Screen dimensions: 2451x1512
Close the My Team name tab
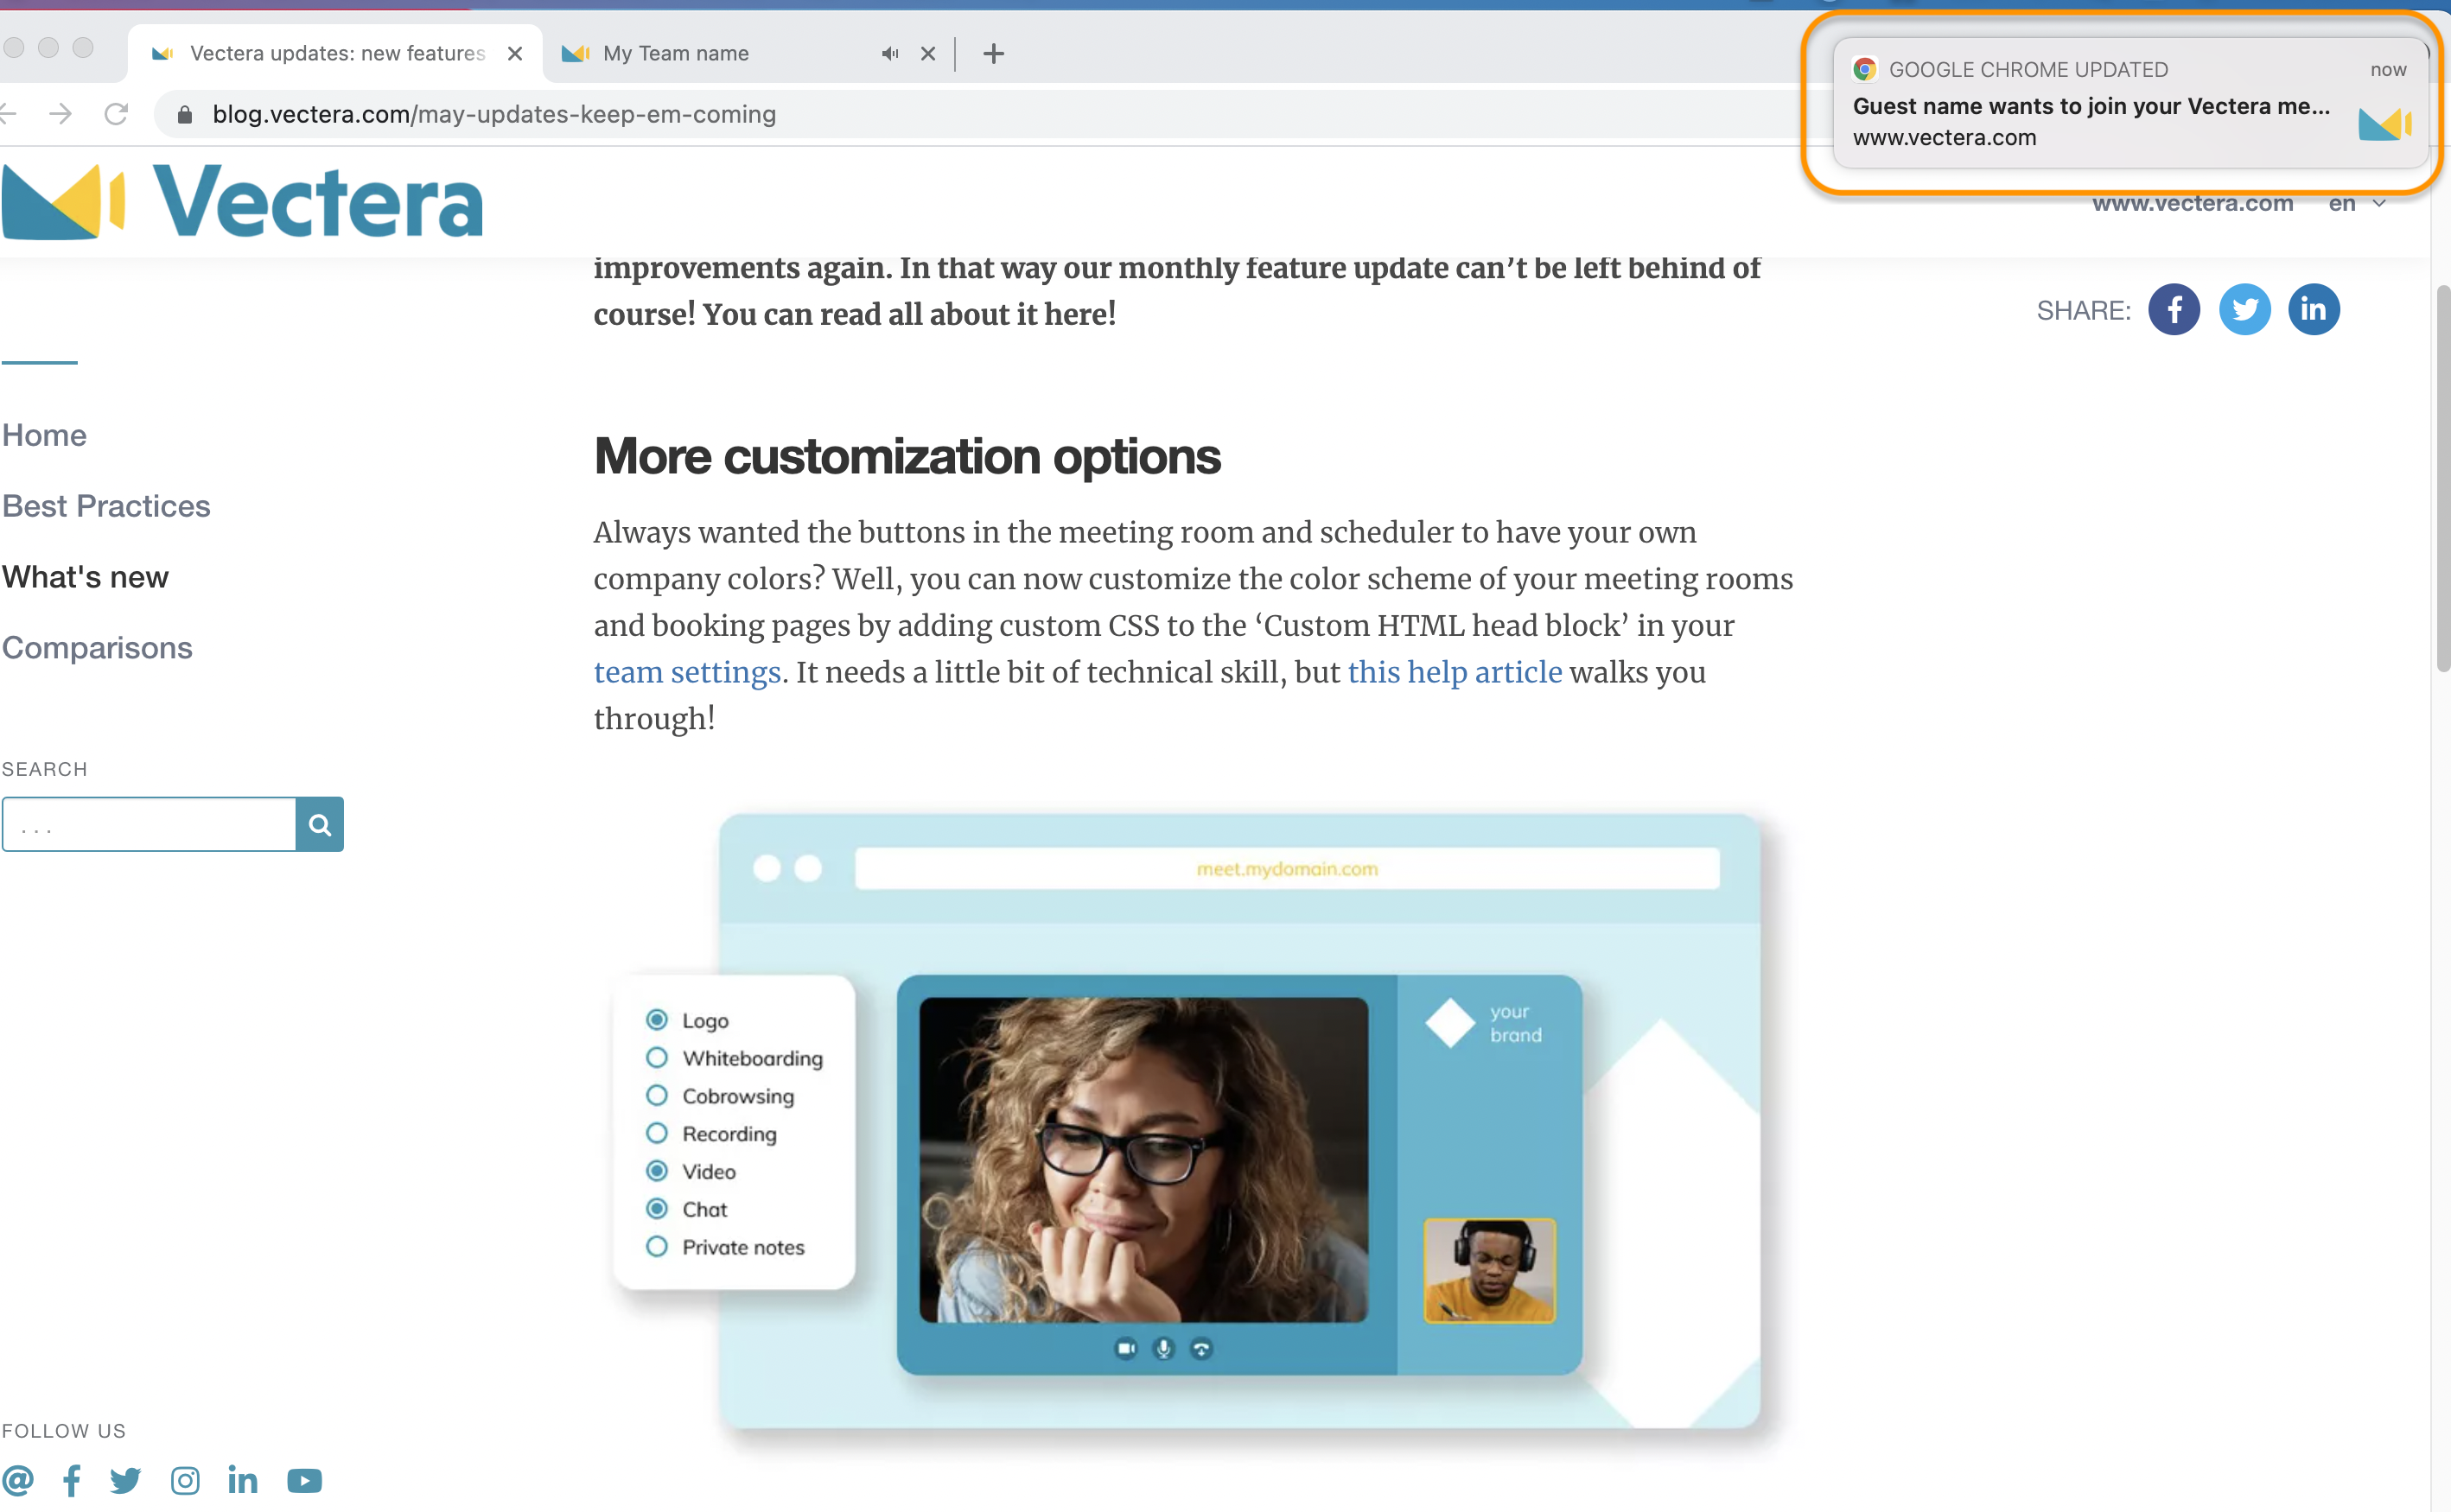(x=928, y=53)
